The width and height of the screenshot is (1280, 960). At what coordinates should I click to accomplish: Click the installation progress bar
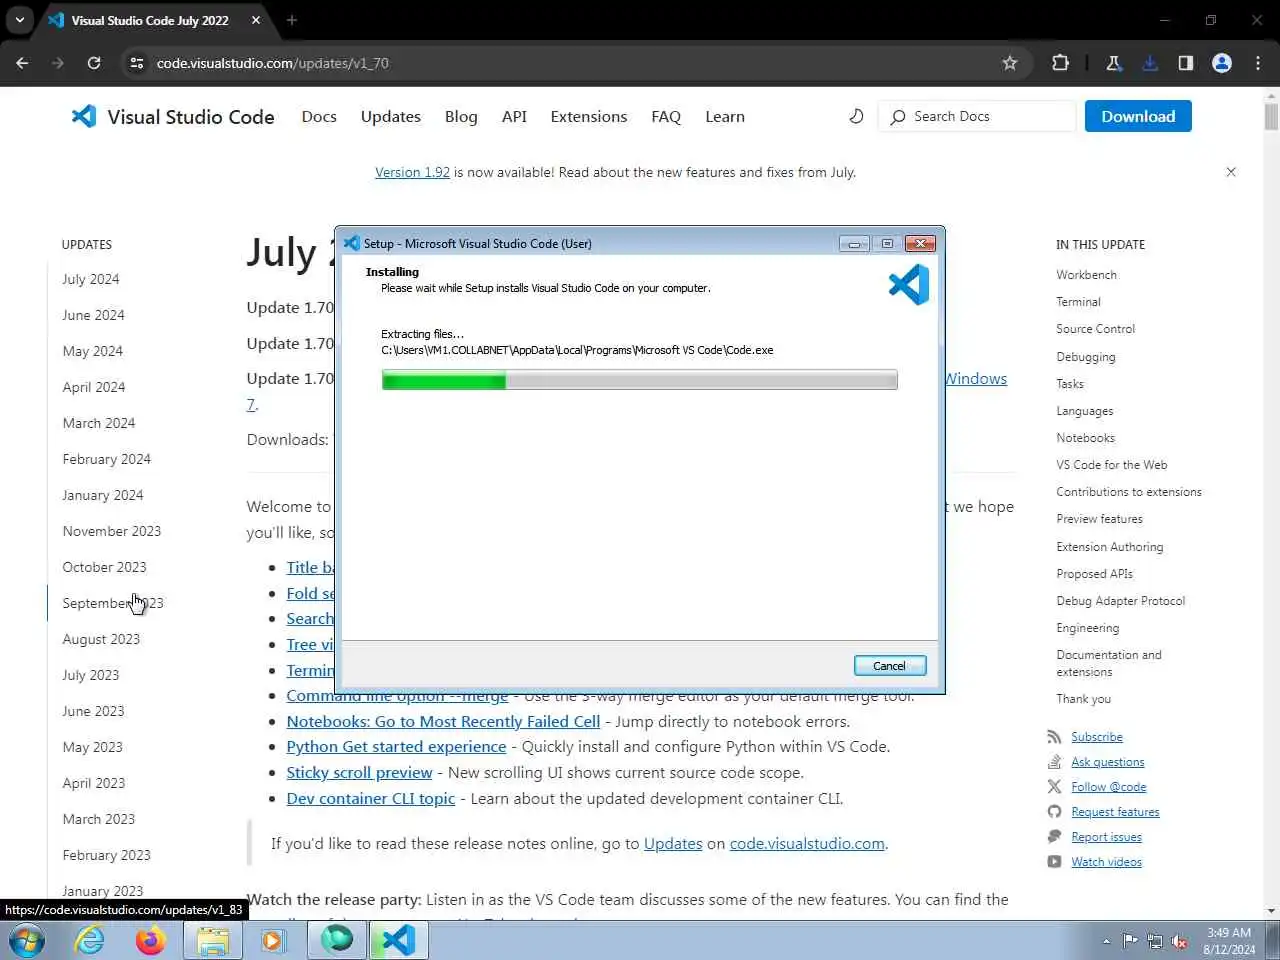pyautogui.click(x=640, y=380)
